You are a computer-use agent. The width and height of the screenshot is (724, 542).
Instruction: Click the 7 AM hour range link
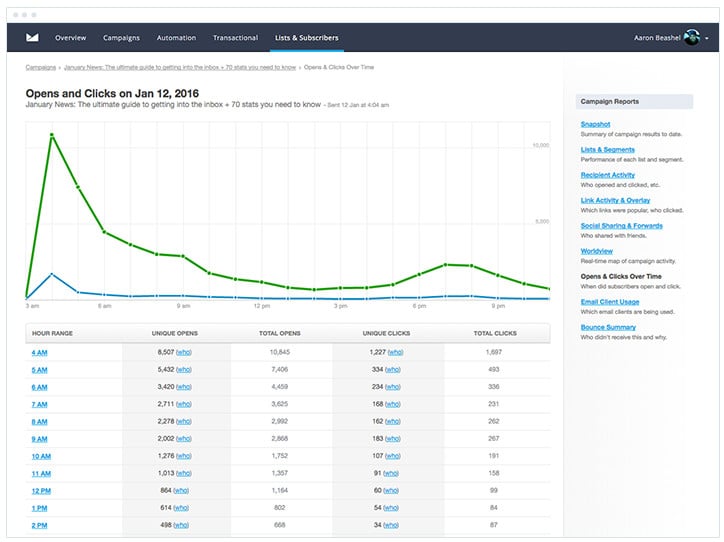pos(39,404)
